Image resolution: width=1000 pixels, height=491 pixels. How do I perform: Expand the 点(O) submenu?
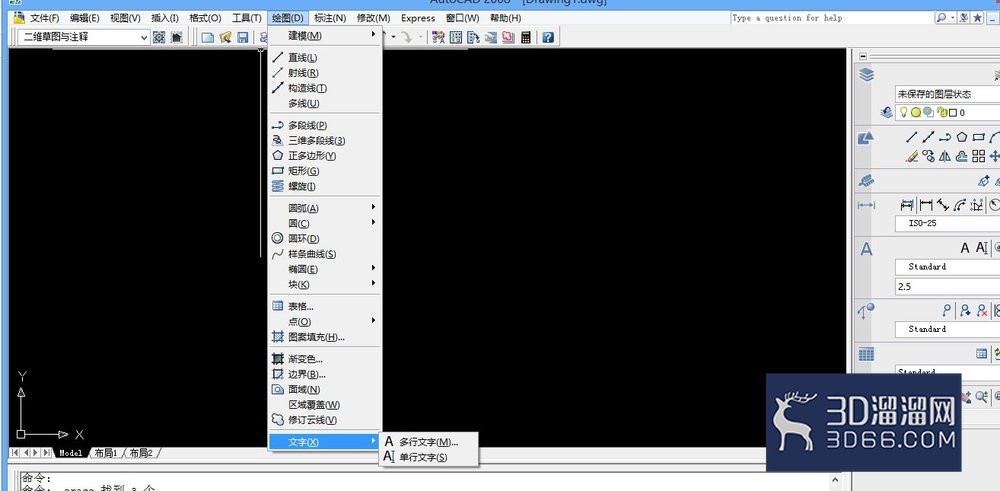tap(325, 321)
